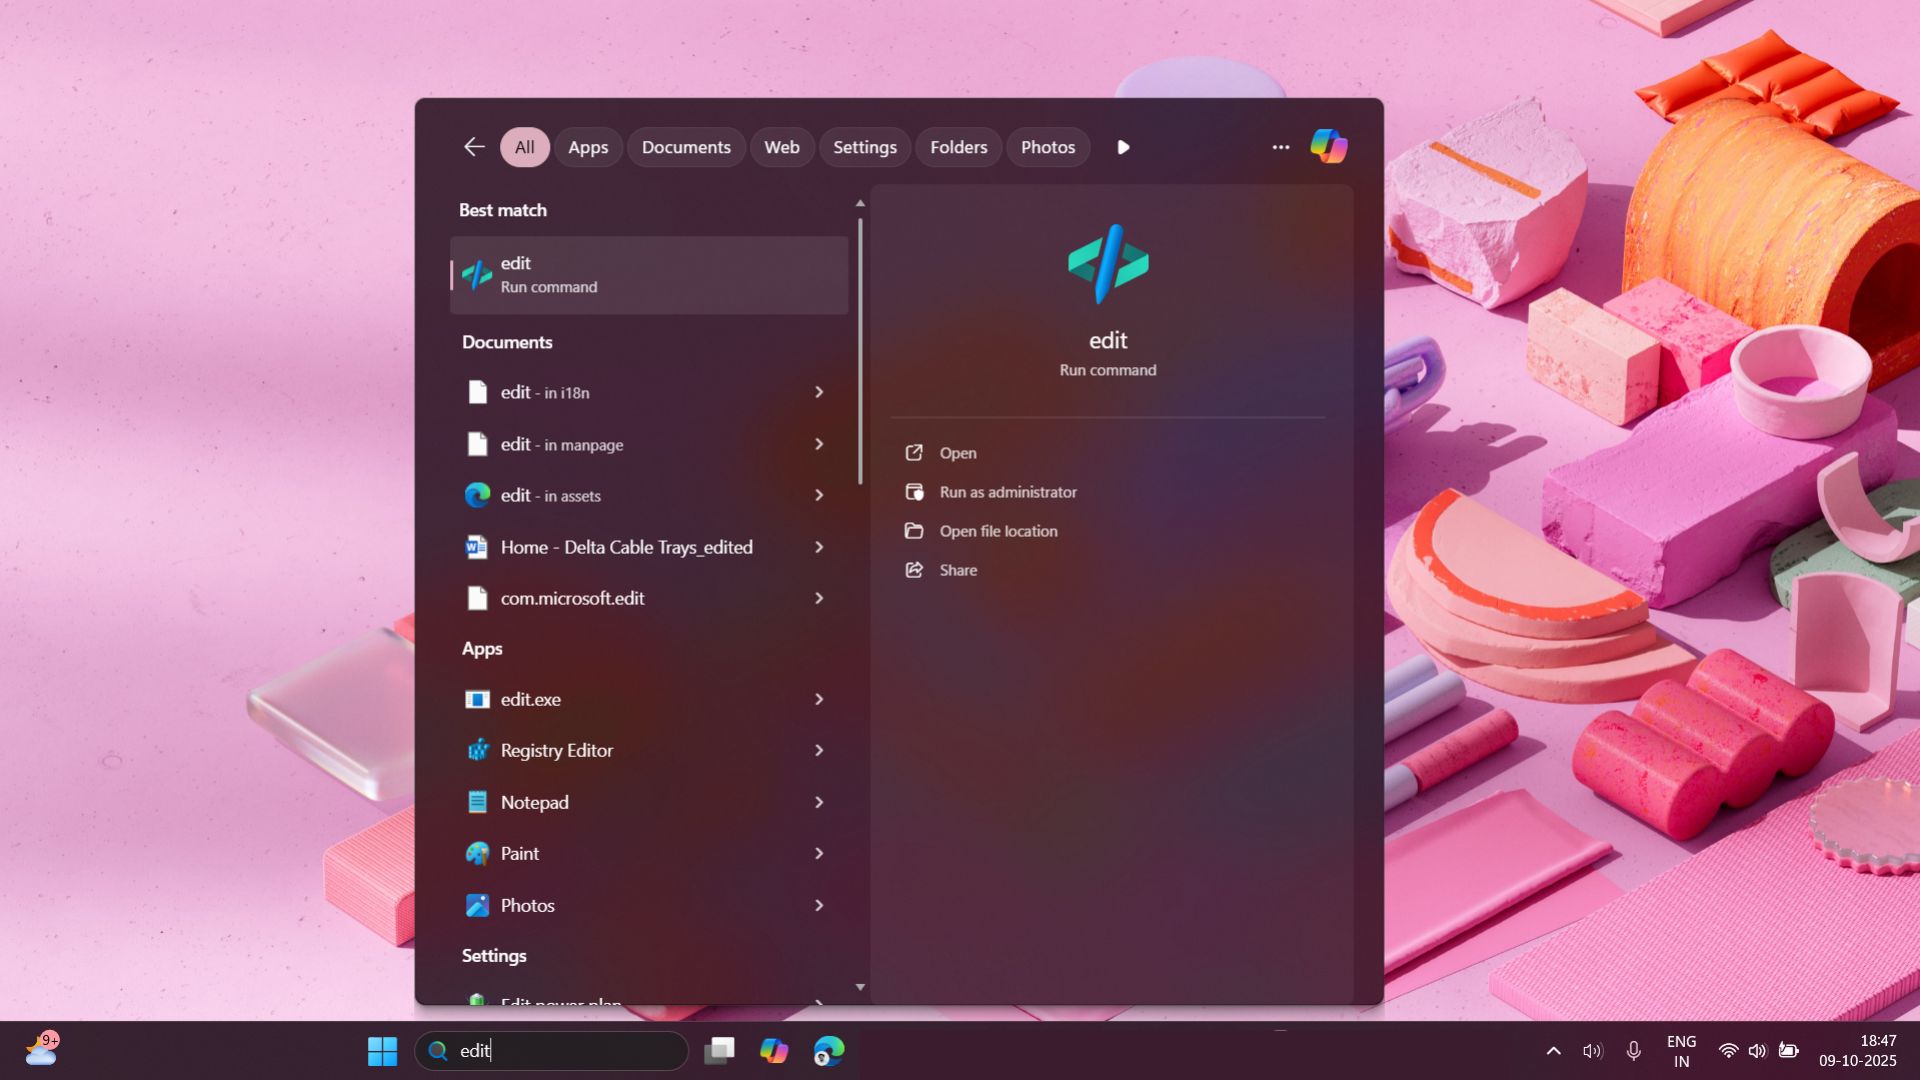Click the weather widget icon on taskbar

(42, 1049)
